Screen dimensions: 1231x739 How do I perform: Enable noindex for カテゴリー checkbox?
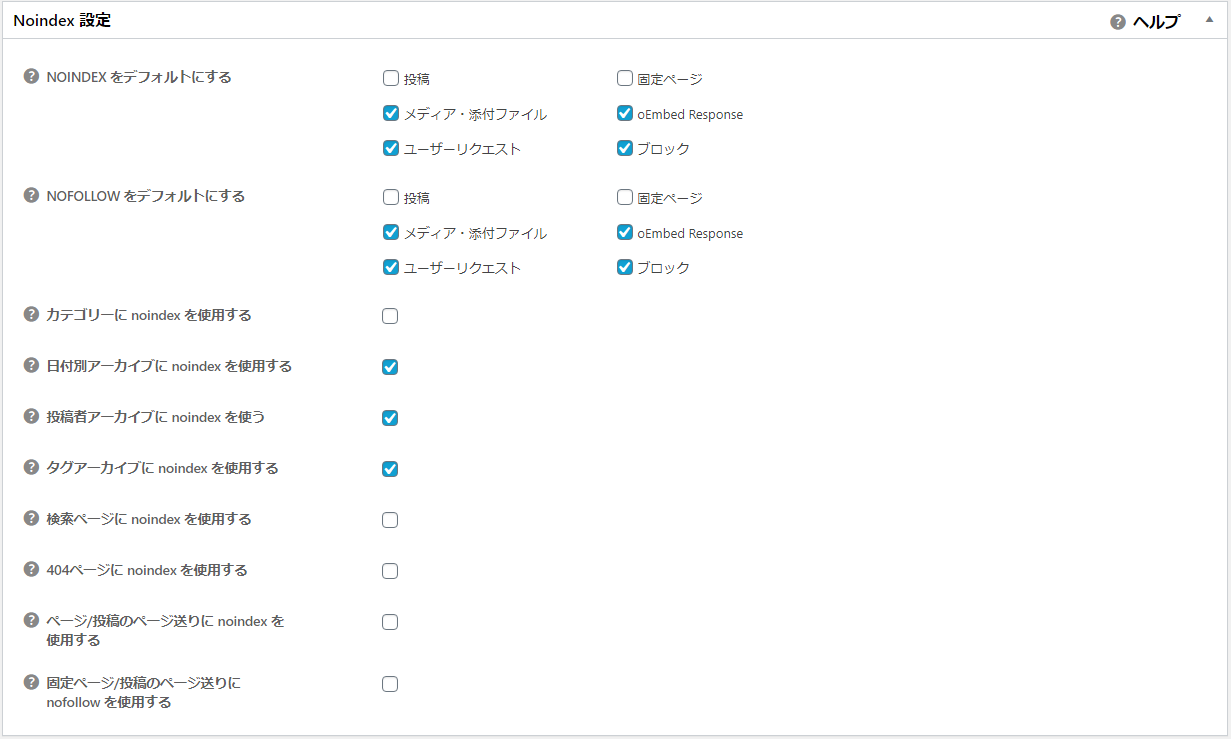click(x=390, y=316)
